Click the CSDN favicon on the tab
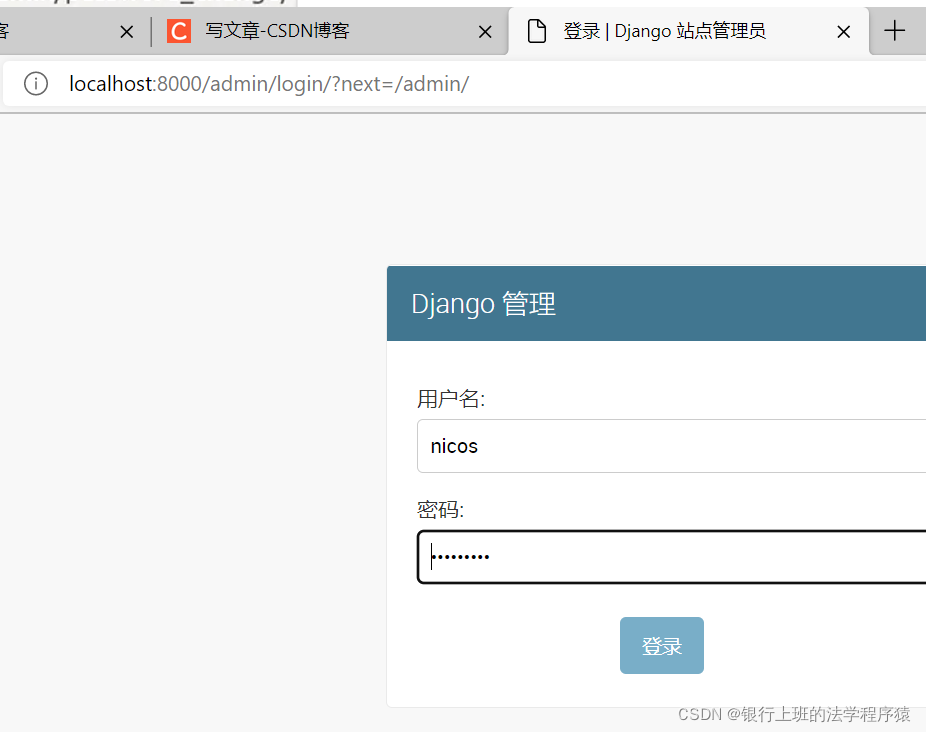The height and width of the screenshot is (732, 926). coord(178,31)
